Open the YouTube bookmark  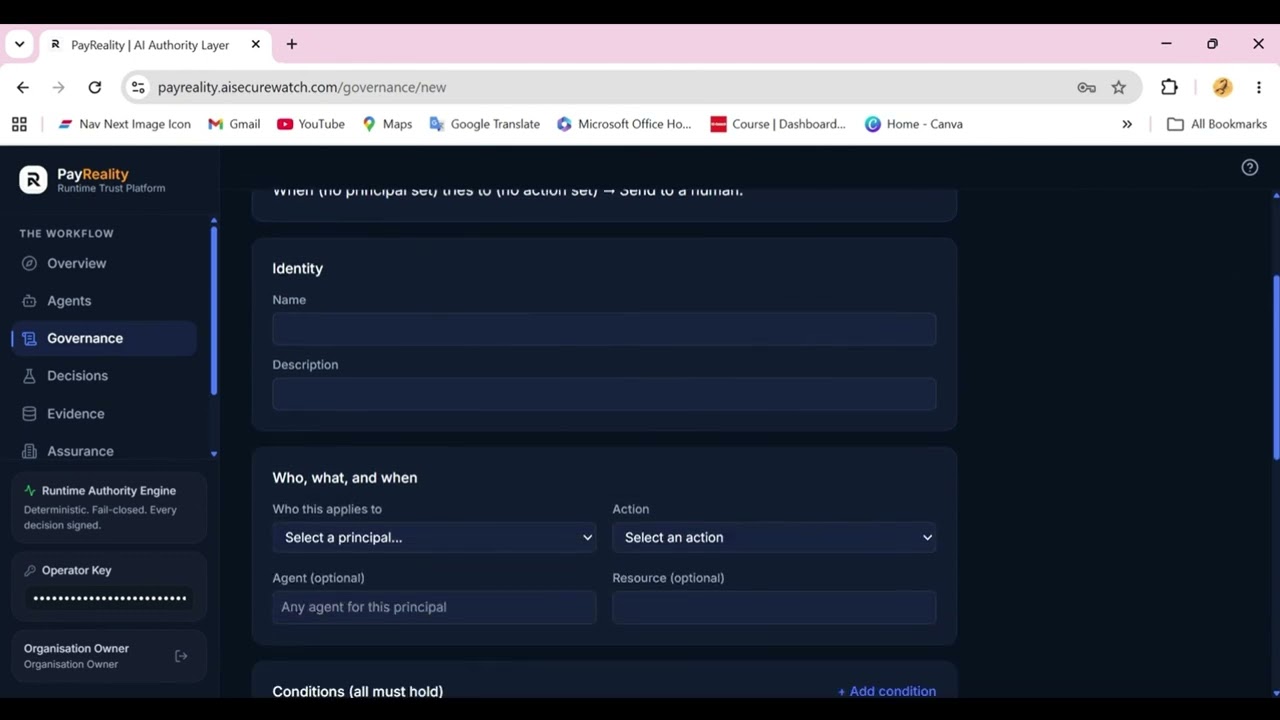(x=311, y=124)
